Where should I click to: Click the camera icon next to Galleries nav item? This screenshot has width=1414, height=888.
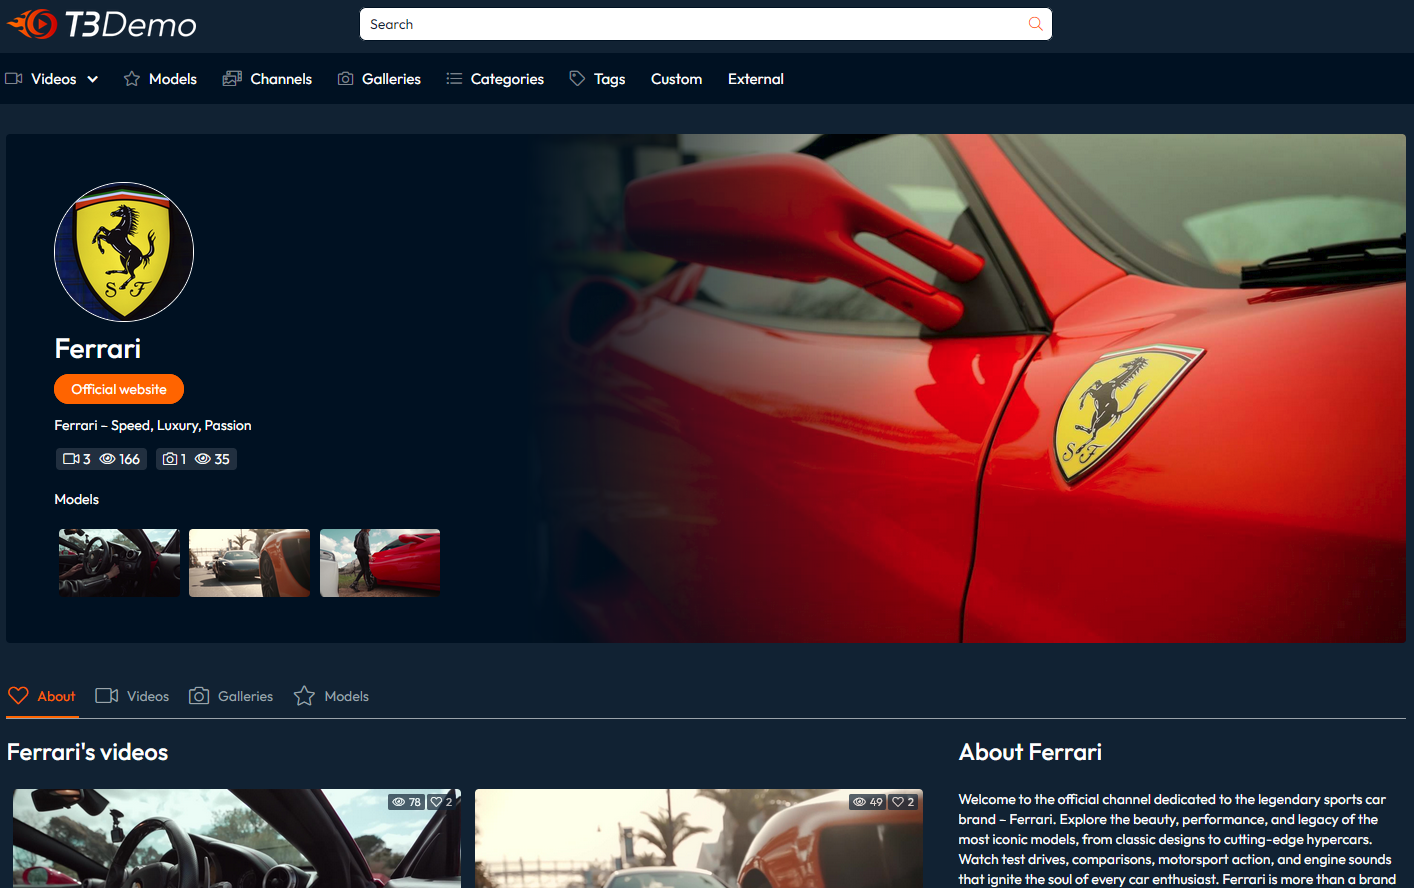click(x=345, y=77)
